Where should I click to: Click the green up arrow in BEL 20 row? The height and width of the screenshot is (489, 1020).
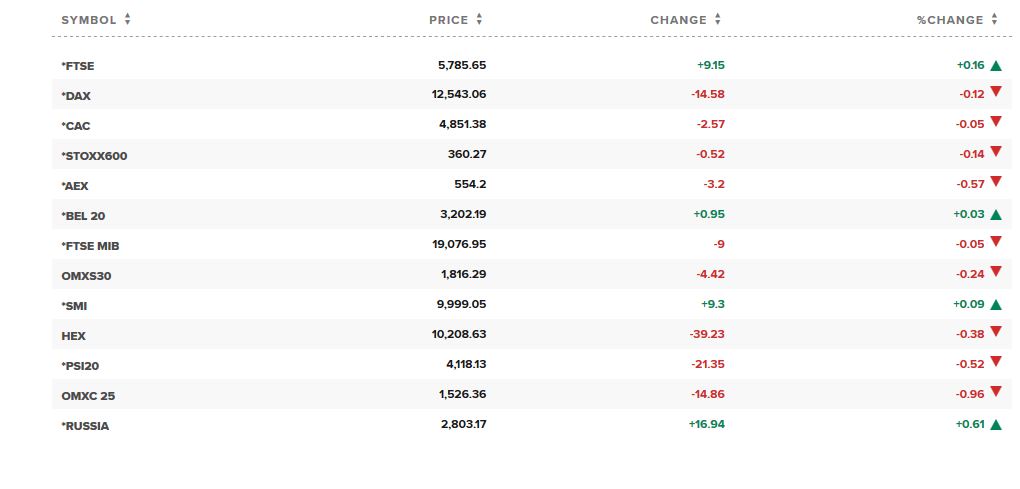tap(996, 215)
